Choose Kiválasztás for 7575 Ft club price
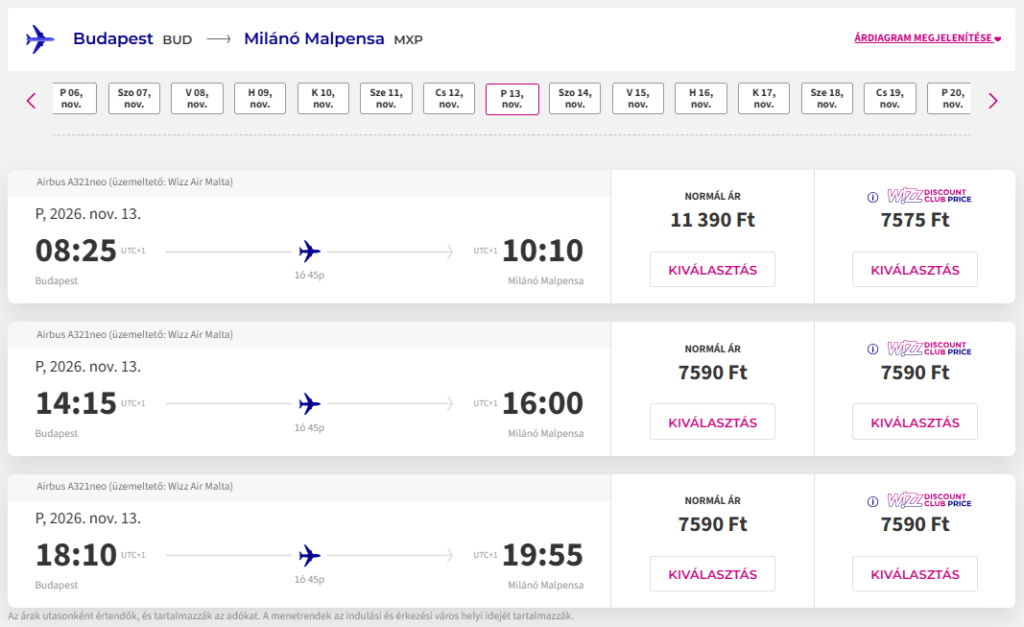 pos(915,270)
